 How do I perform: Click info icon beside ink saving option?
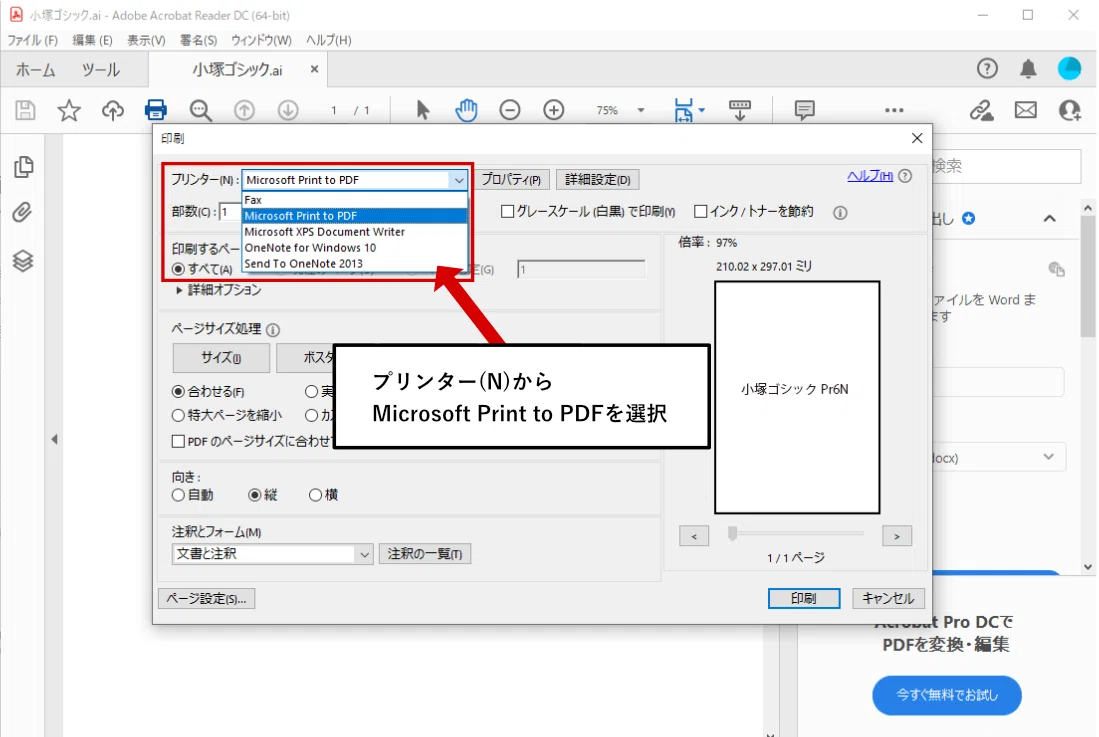(840, 212)
